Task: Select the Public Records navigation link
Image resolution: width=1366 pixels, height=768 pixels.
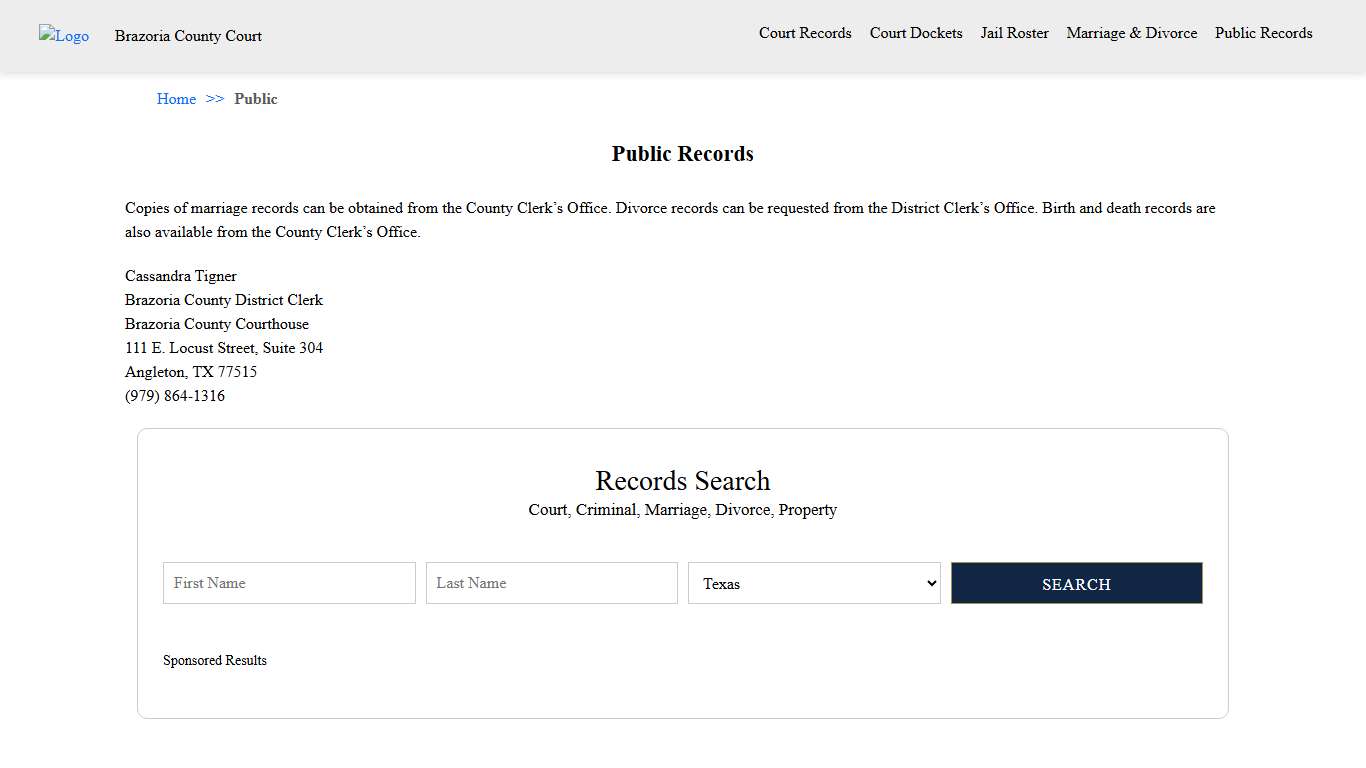Action: [1263, 33]
